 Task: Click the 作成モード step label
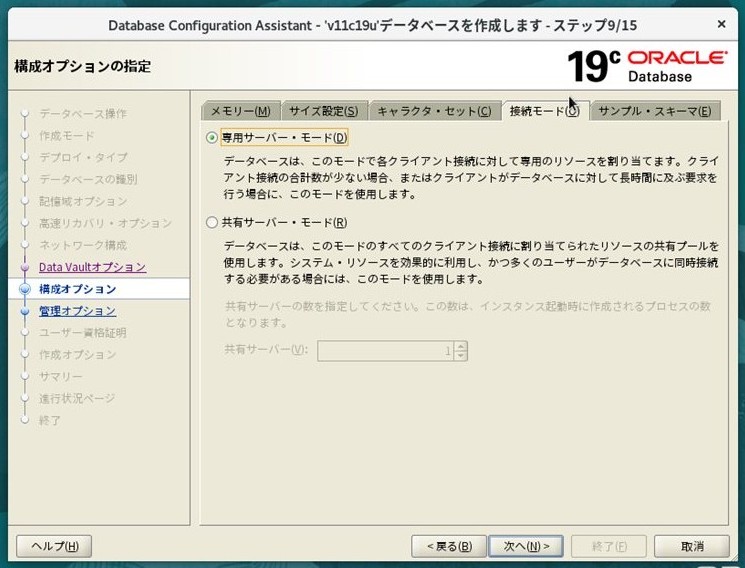click(x=67, y=135)
